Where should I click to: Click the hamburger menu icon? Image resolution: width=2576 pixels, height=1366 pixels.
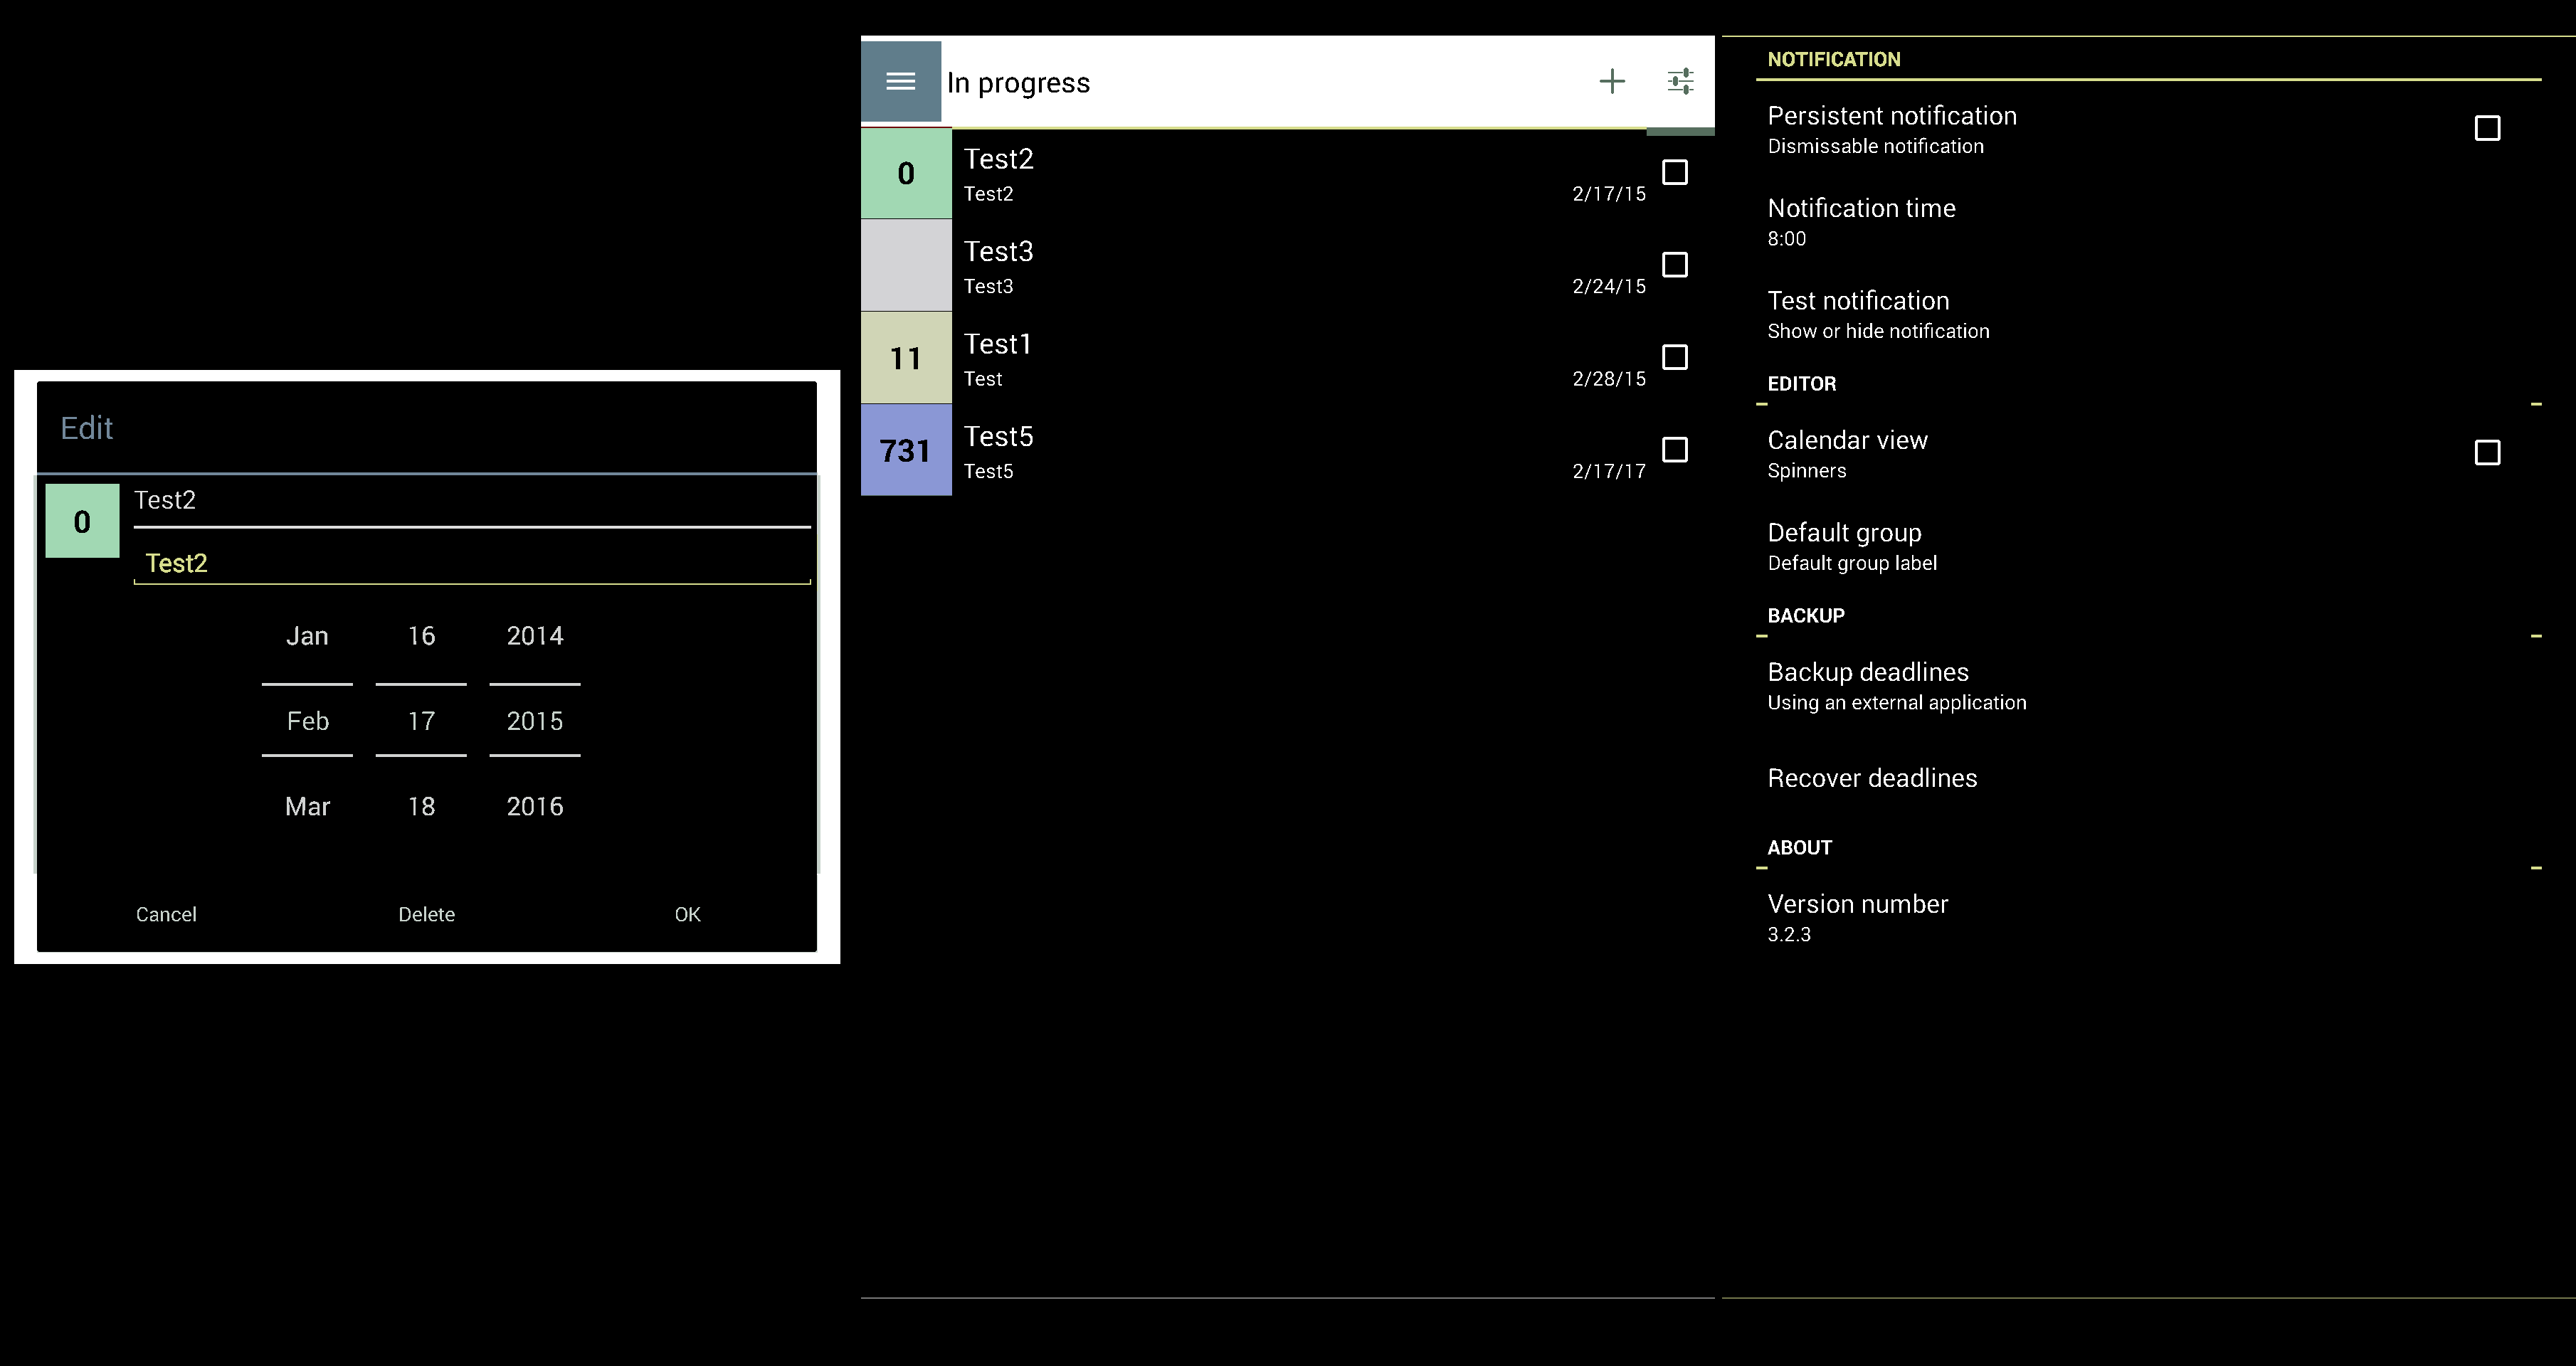[x=899, y=80]
